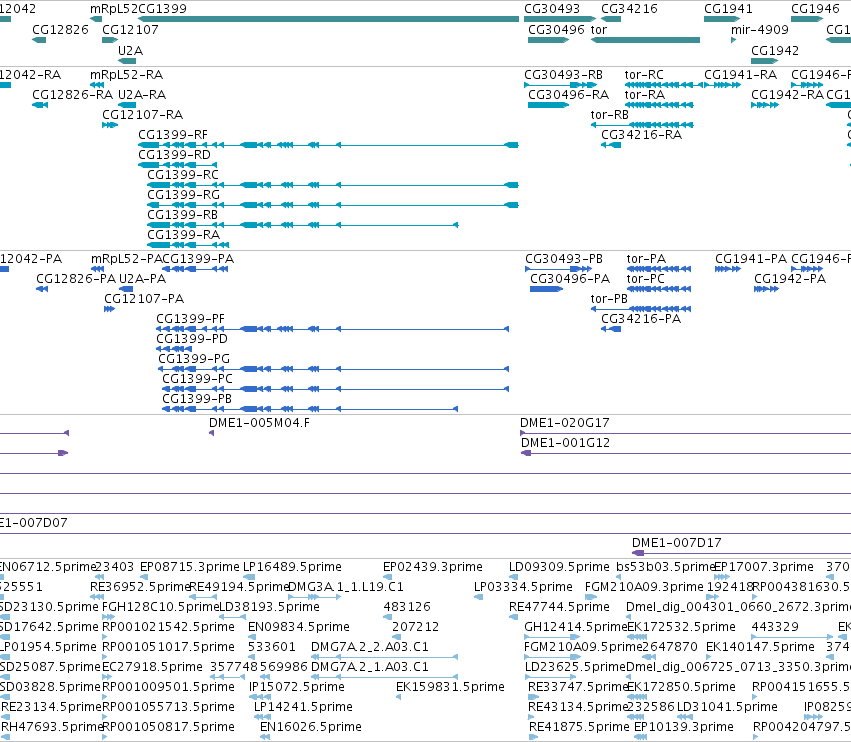Viewport: 851px width, 742px height.
Task: Click protein CG30493-PB label
Action: (564, 259)
